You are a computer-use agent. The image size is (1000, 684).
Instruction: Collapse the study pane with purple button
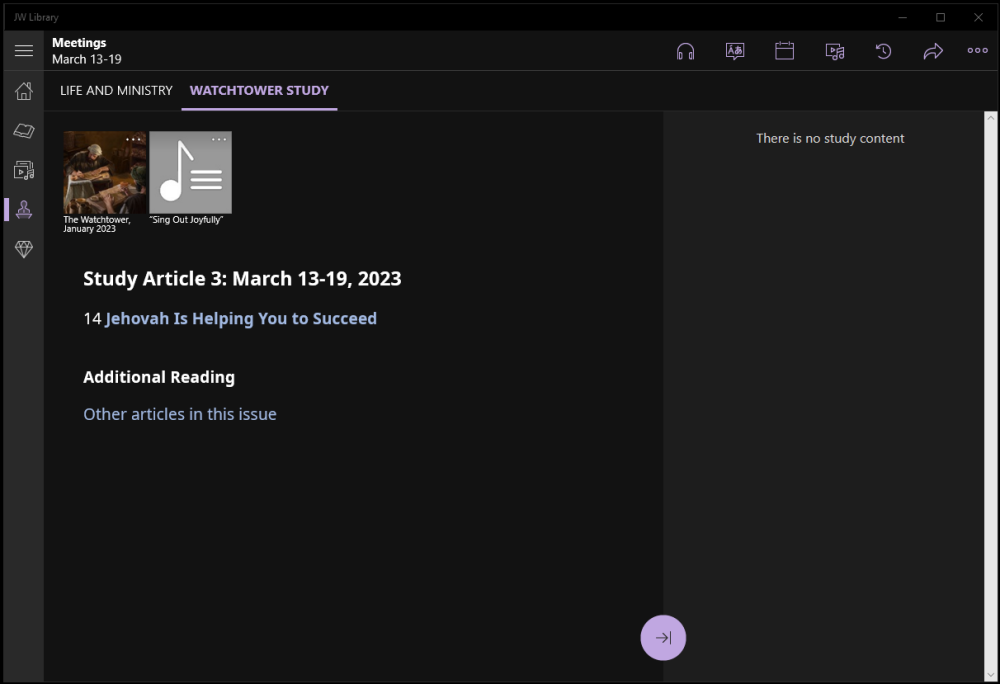[x=663, y=638]
